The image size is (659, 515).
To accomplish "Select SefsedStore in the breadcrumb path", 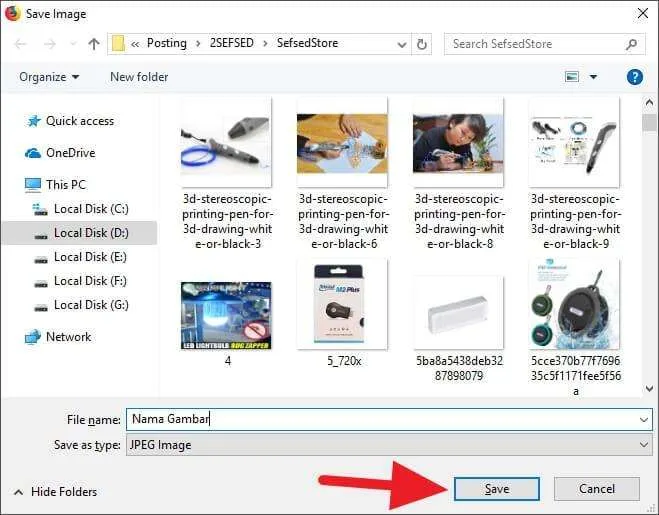I will (307, 43).
